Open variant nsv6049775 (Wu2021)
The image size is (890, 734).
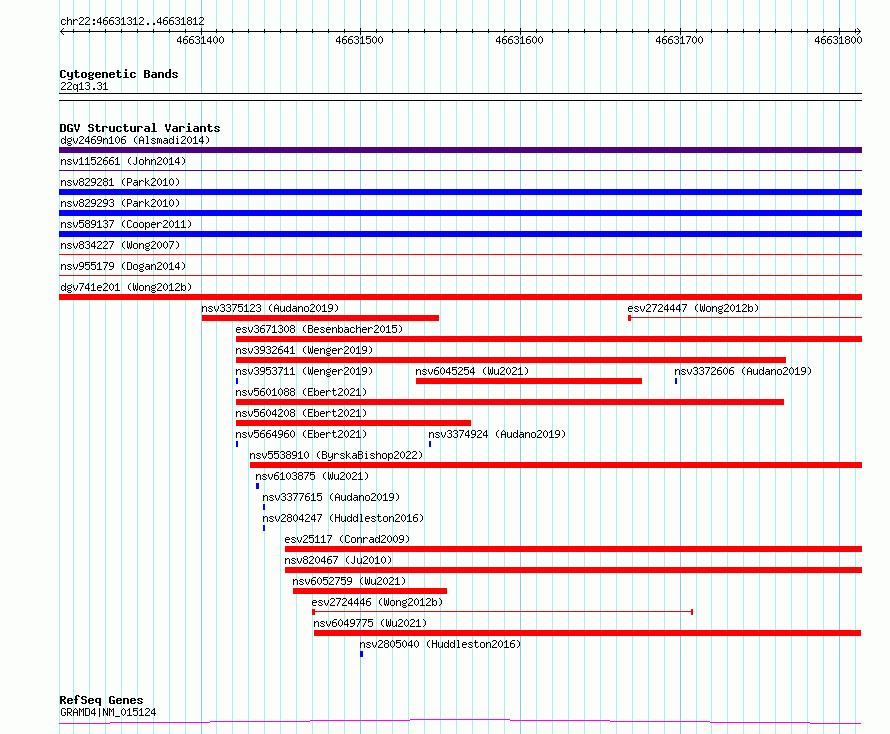pos(370,623)
